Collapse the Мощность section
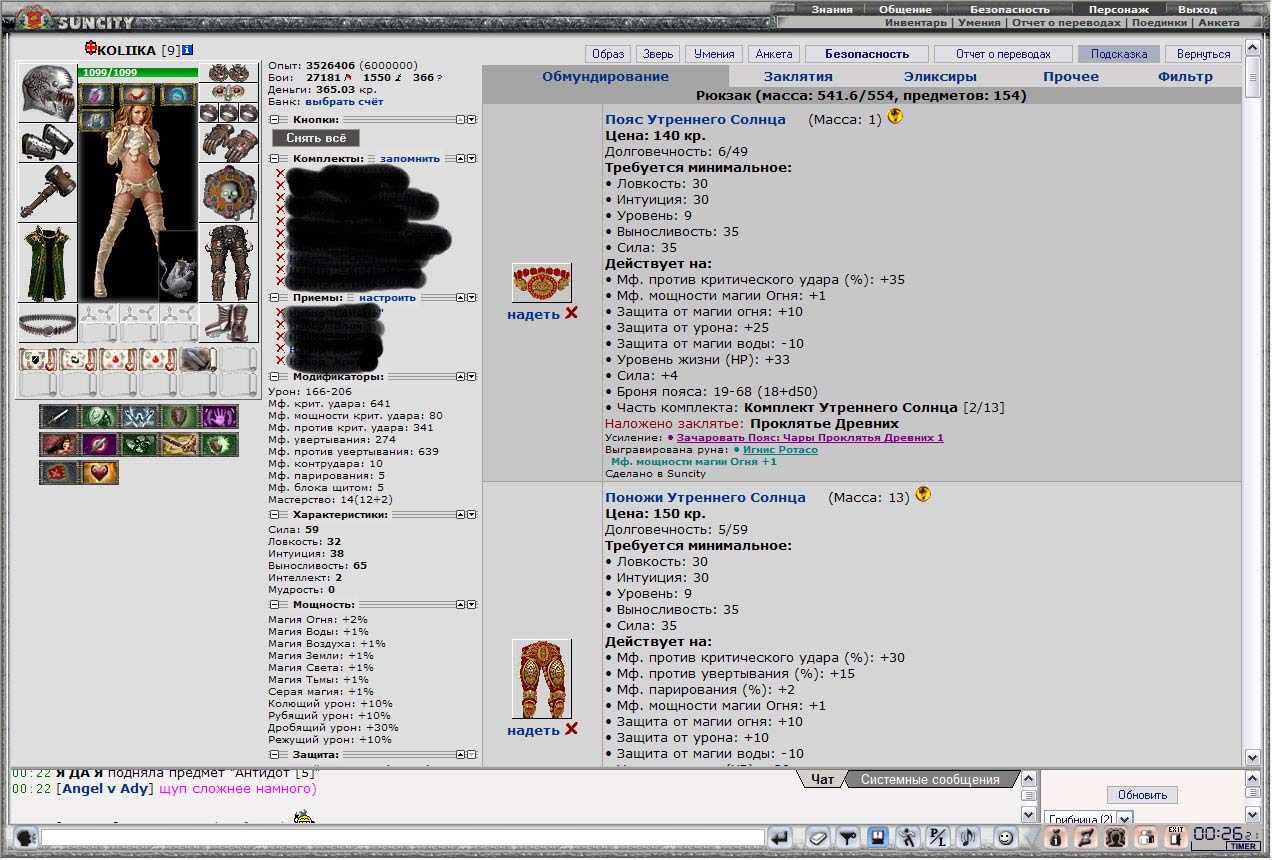 [x=274, y=604]
